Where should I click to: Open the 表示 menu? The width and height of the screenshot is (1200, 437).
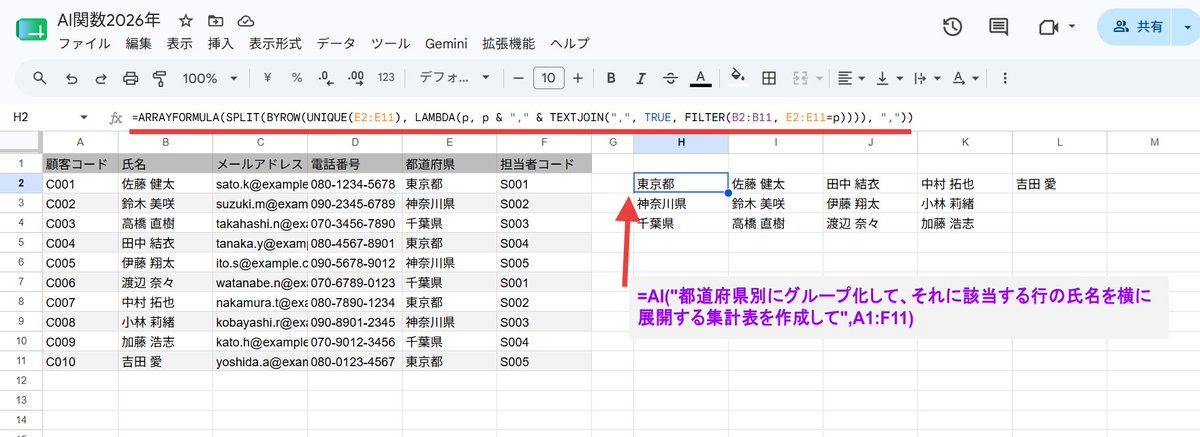click(180, 44)
